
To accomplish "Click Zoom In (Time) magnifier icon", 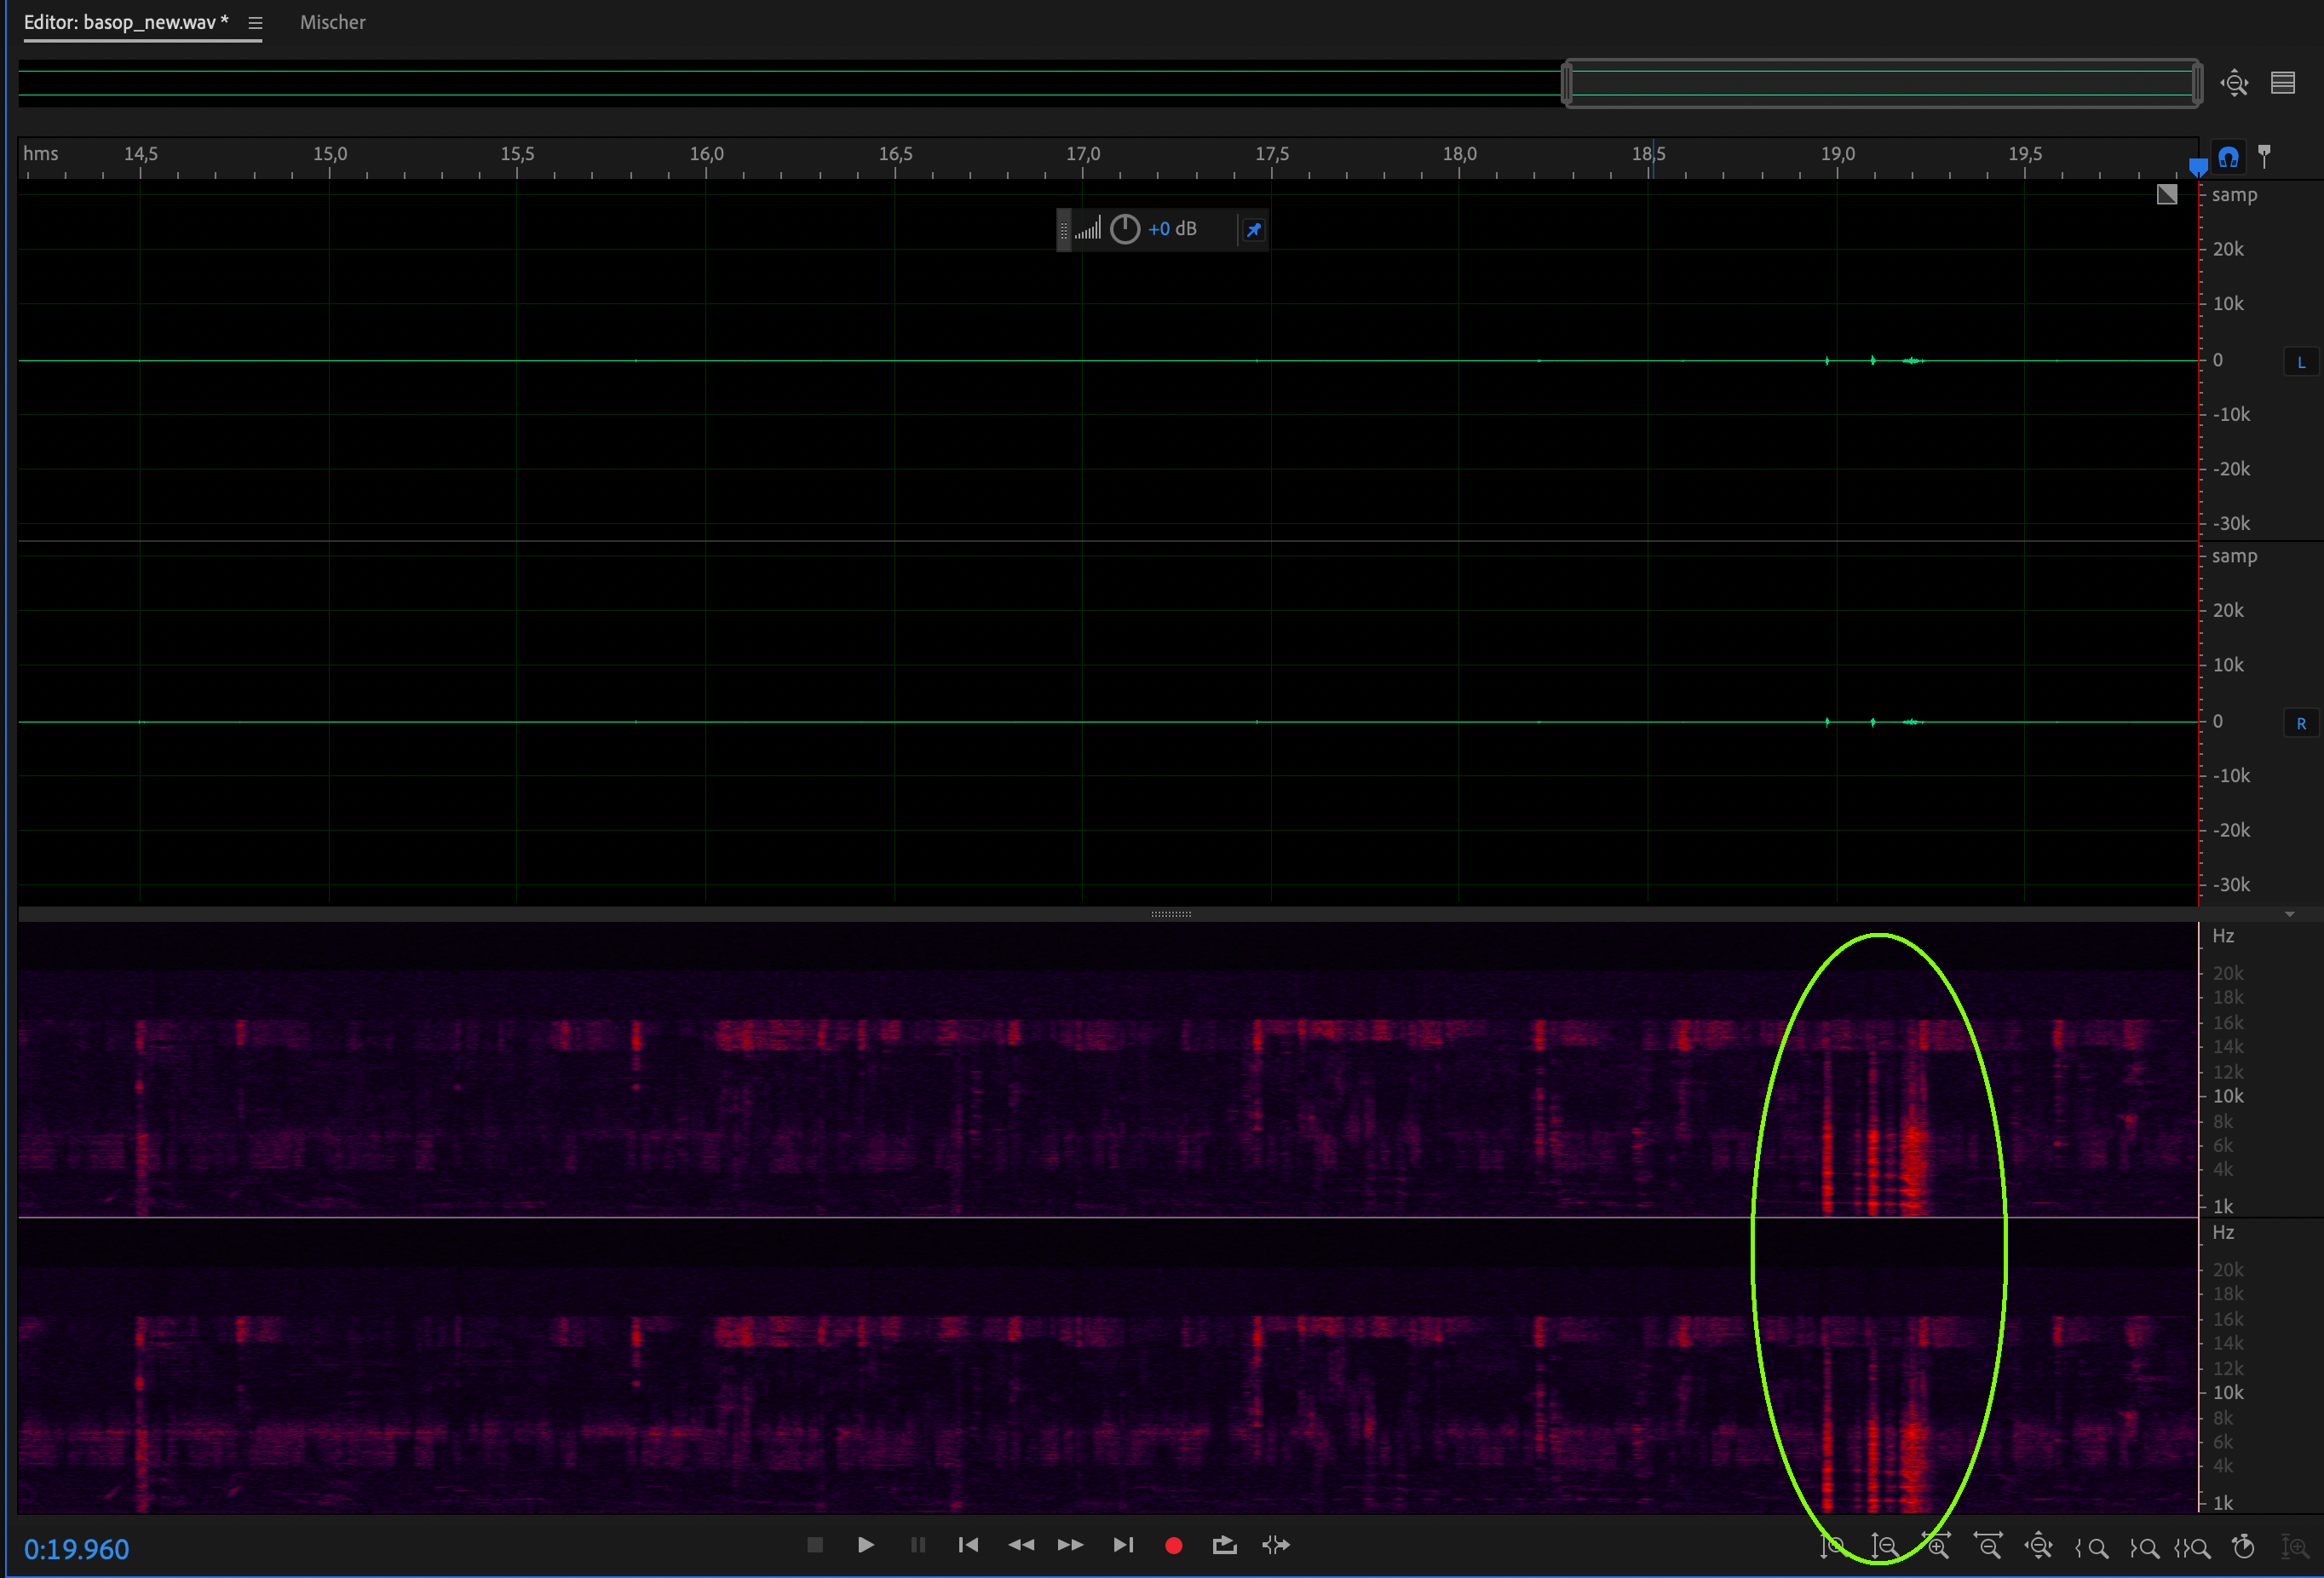I will (1937, 1547).
